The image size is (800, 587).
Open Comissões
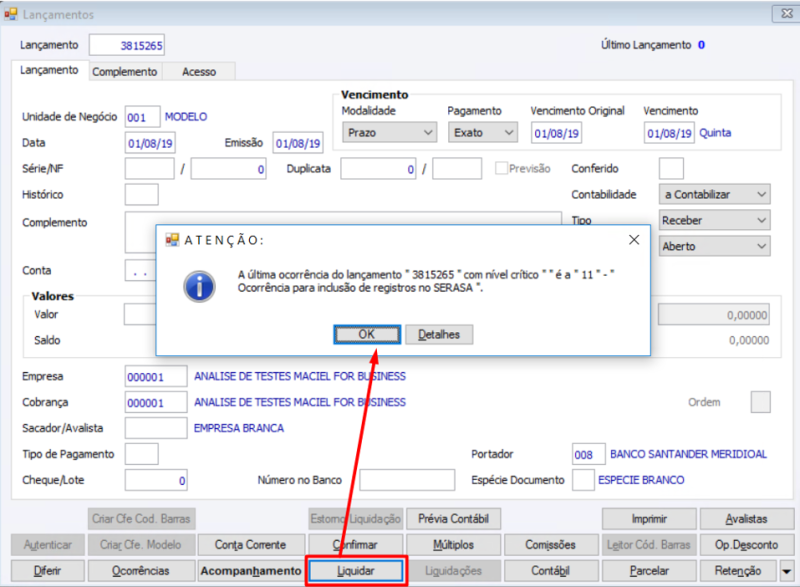click(x=551, y=545)
